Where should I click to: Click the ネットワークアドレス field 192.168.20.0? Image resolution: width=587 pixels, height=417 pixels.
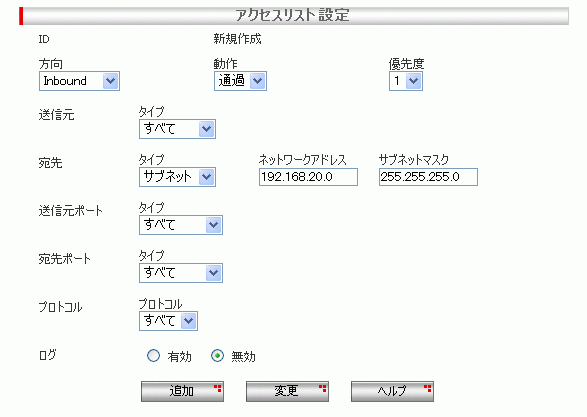point(308,177)
